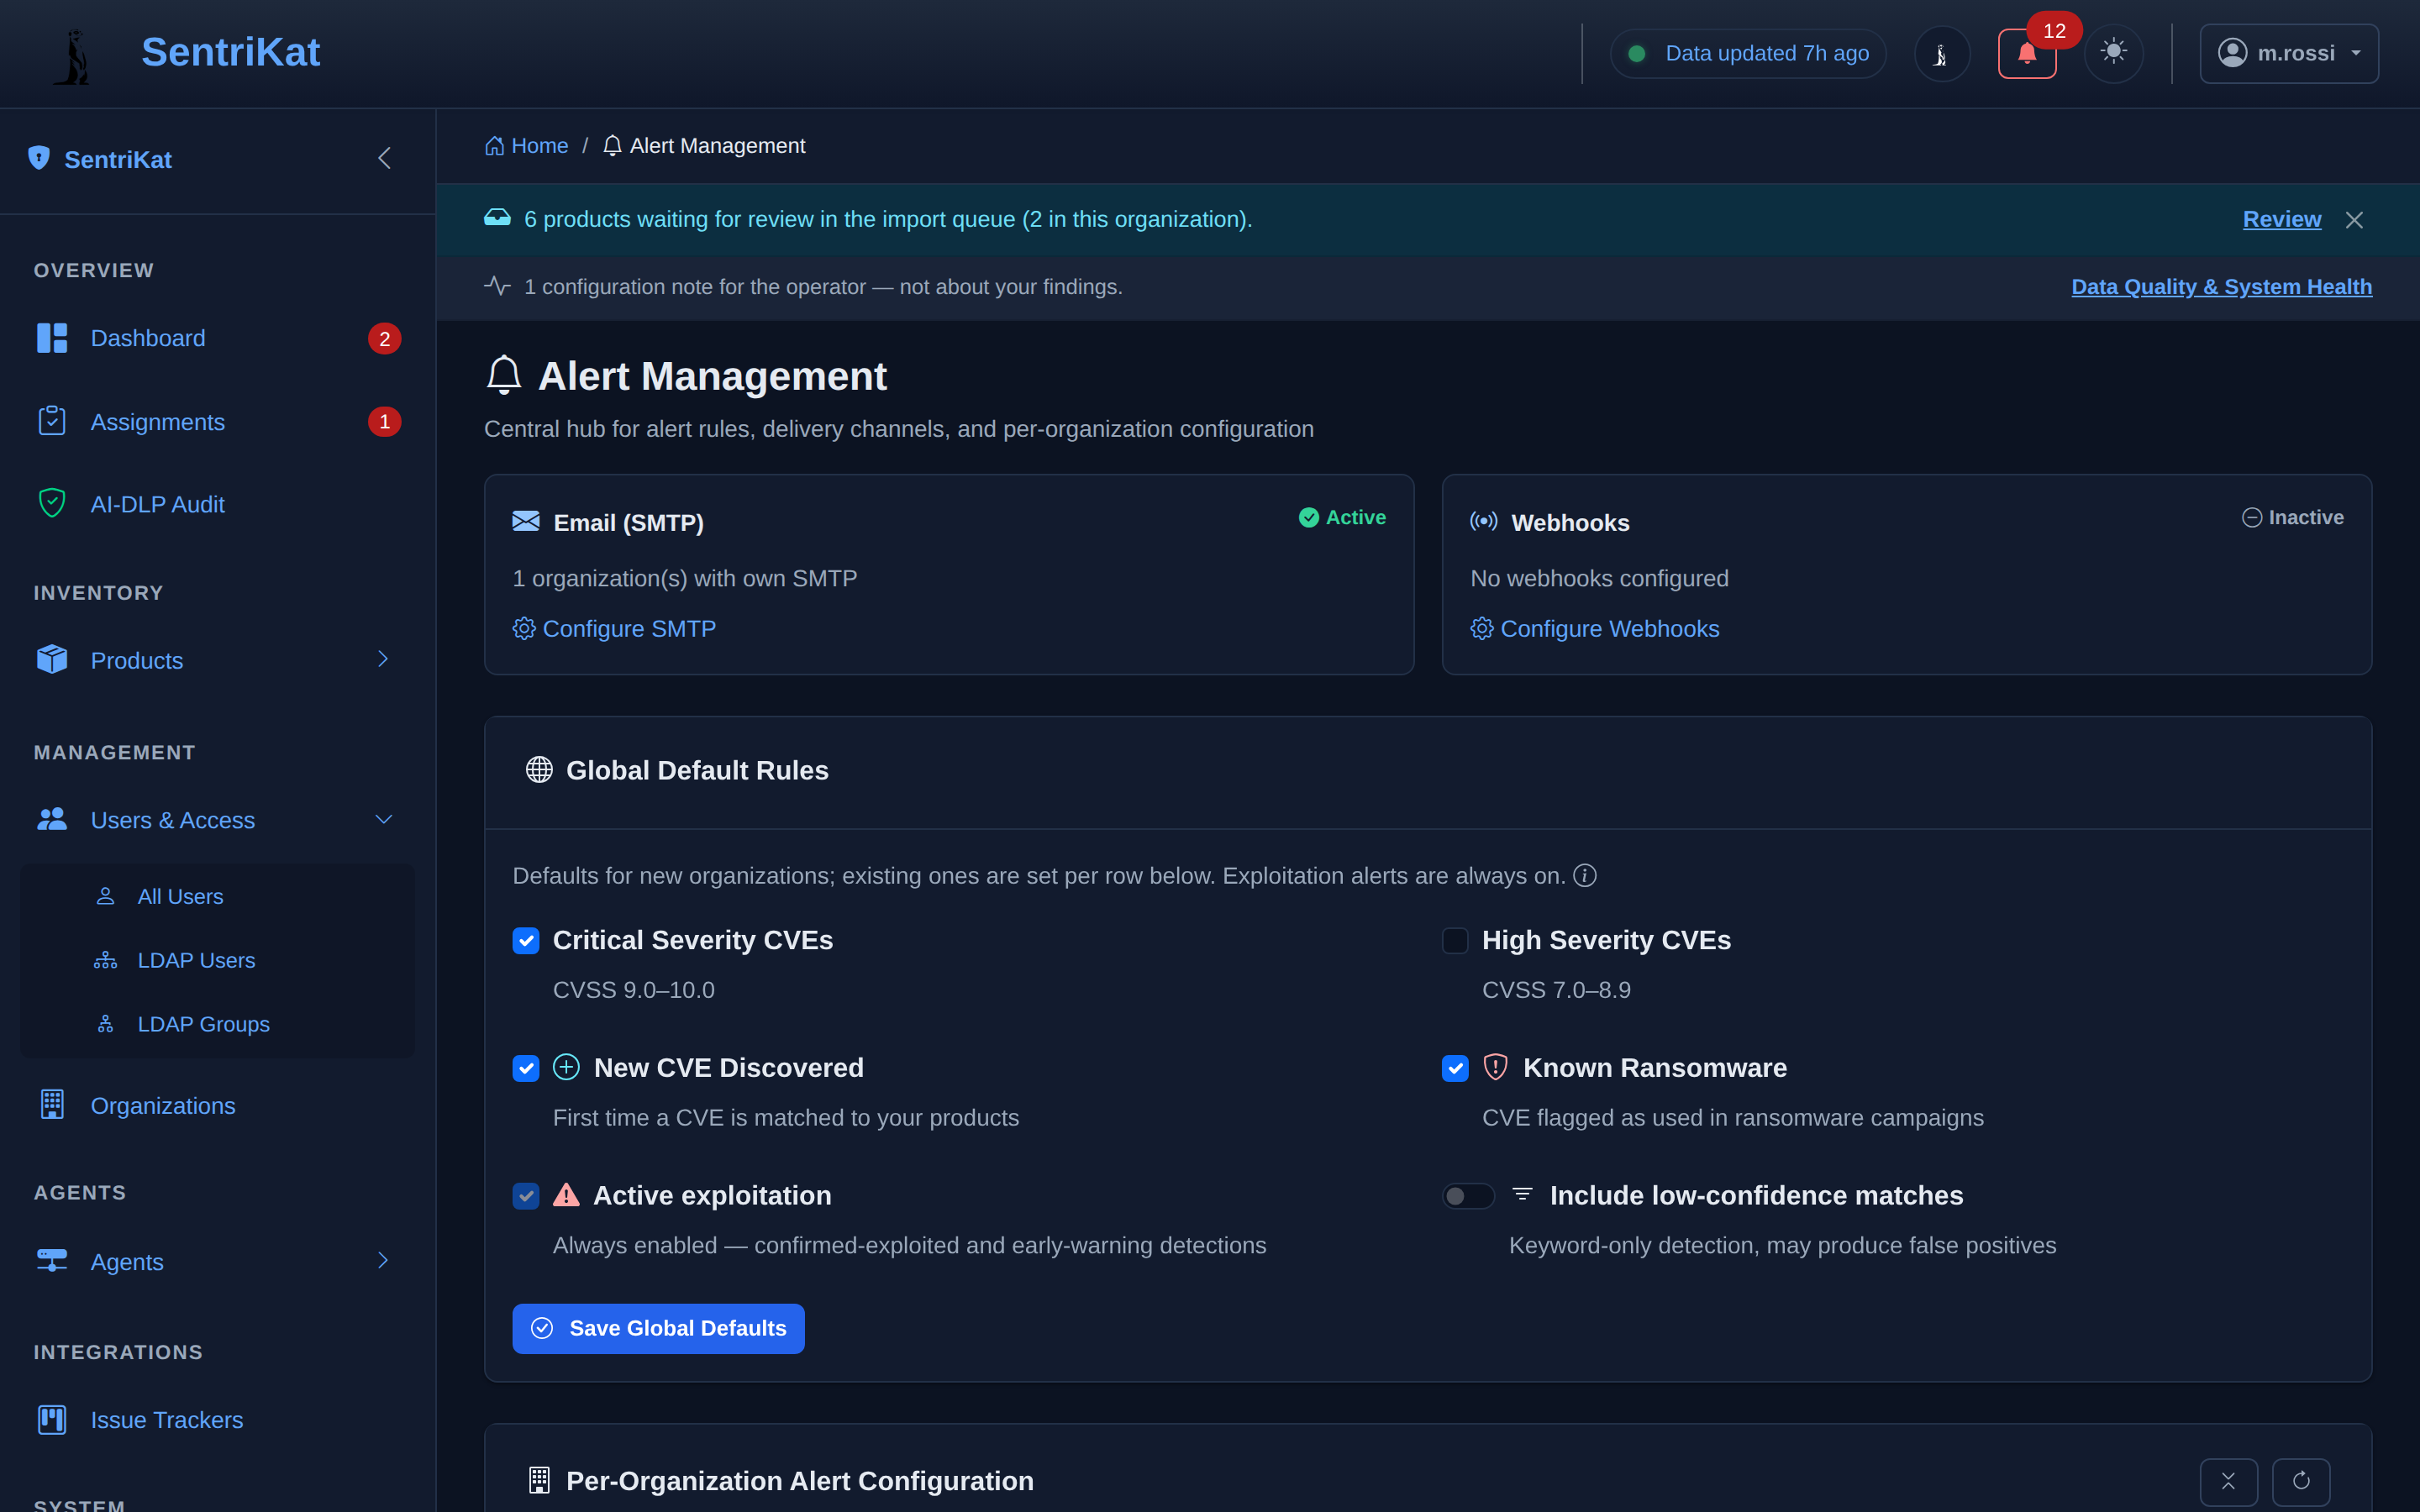2420x1512 pixels.
Task: Uncheck New CVE Discovered checkbox
Action: tap(526, 1068)
